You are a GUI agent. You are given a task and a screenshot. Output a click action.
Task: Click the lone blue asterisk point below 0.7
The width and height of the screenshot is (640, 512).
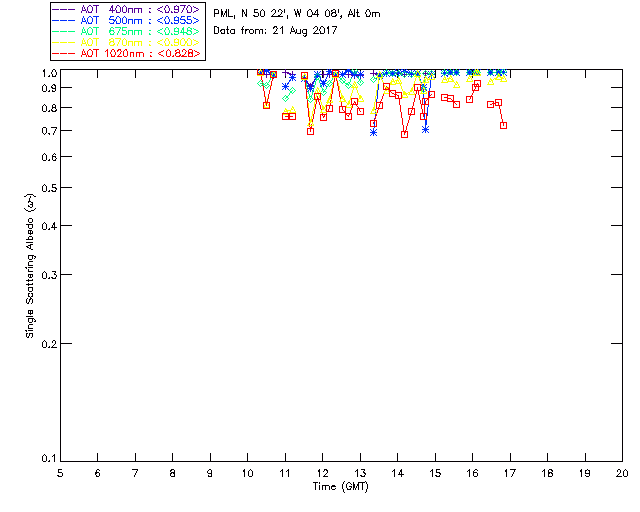click(373, 133)
